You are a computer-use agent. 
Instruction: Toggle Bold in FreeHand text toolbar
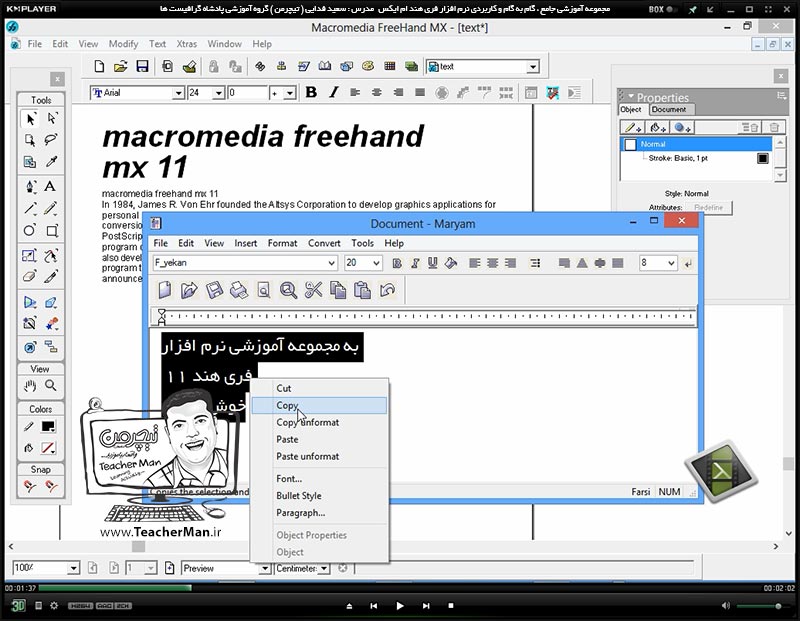coord(311,92)
